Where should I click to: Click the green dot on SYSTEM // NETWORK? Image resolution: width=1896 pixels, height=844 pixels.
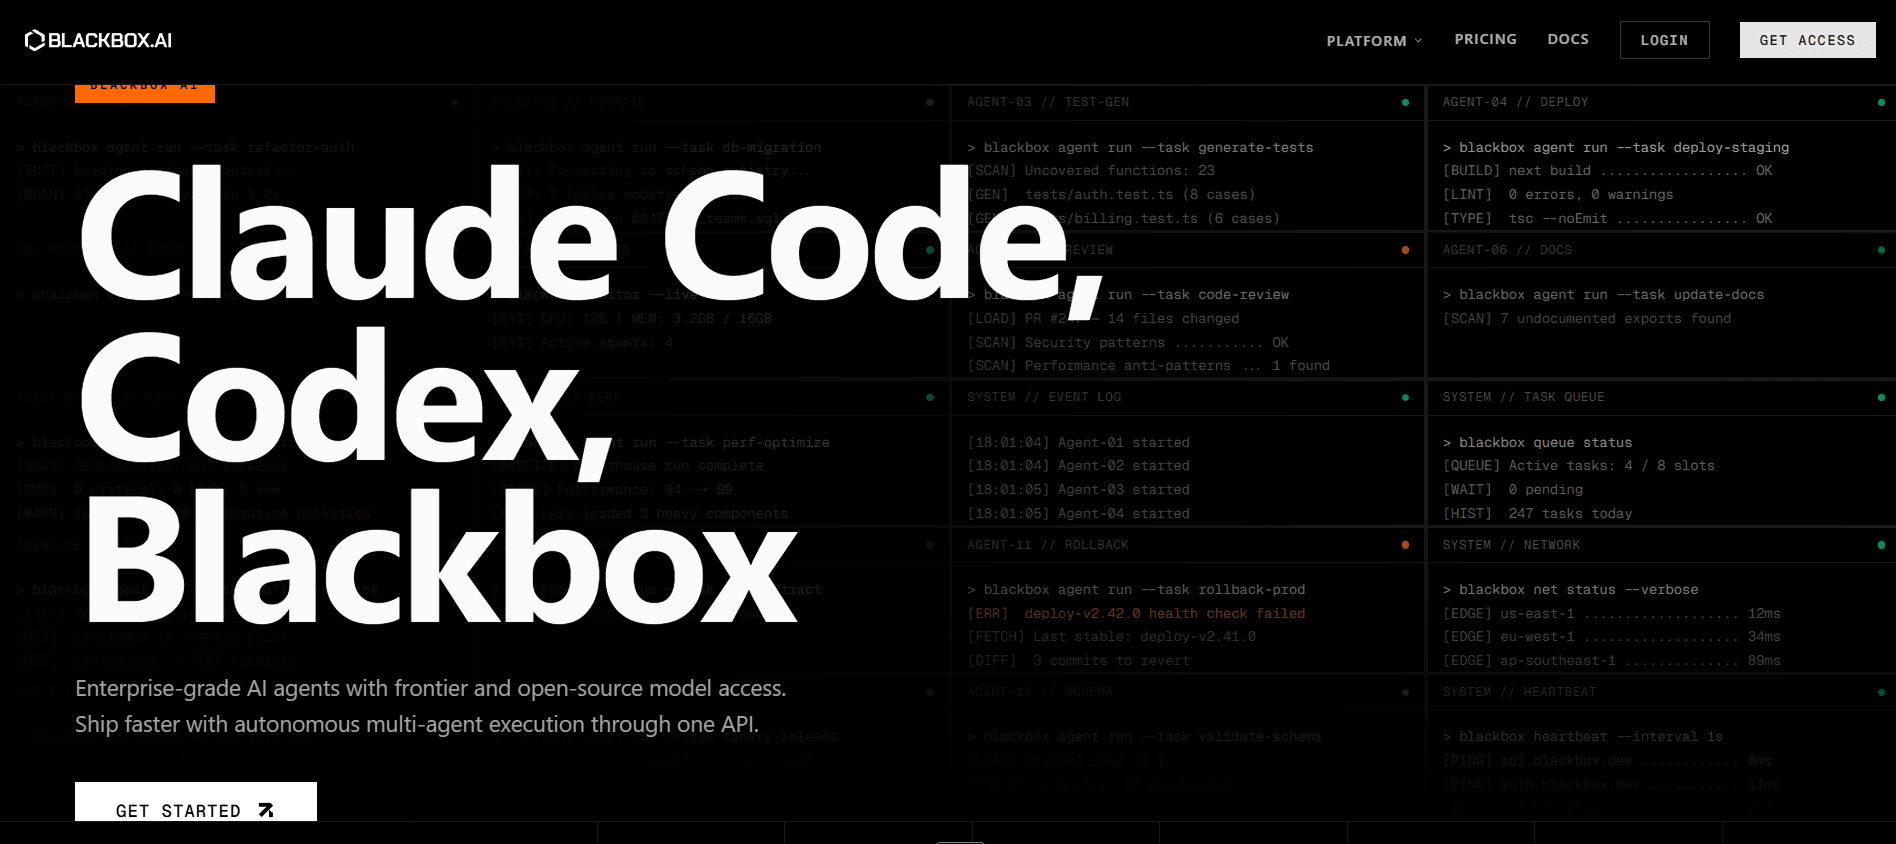[x=1881, y=545]
